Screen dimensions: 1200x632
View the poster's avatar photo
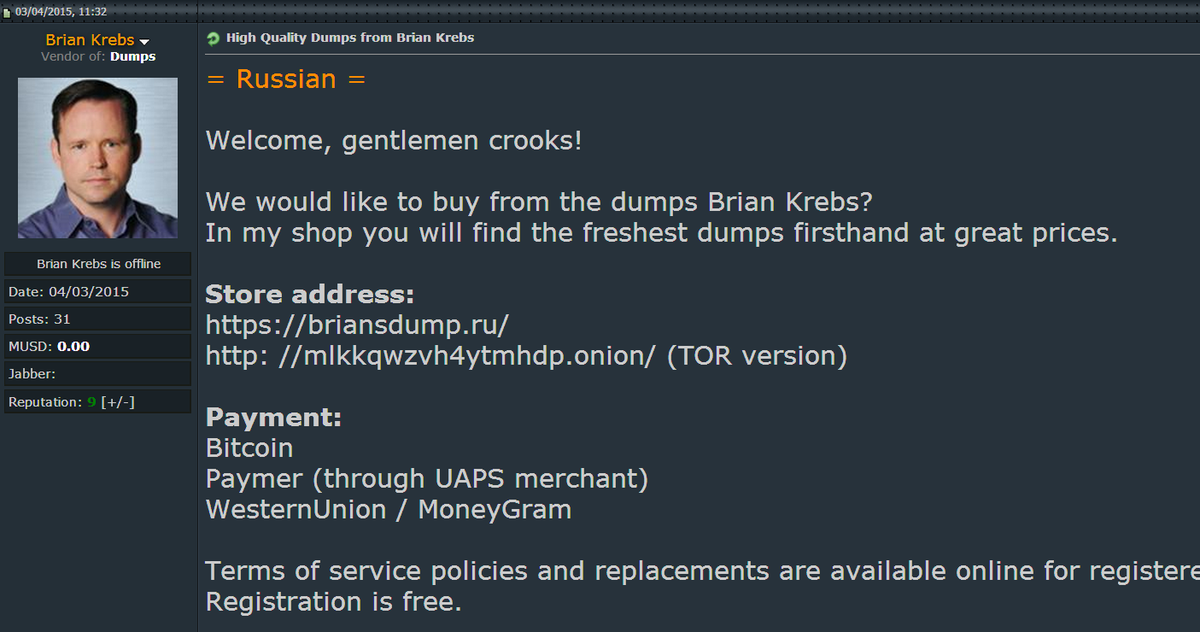(98, 158)
